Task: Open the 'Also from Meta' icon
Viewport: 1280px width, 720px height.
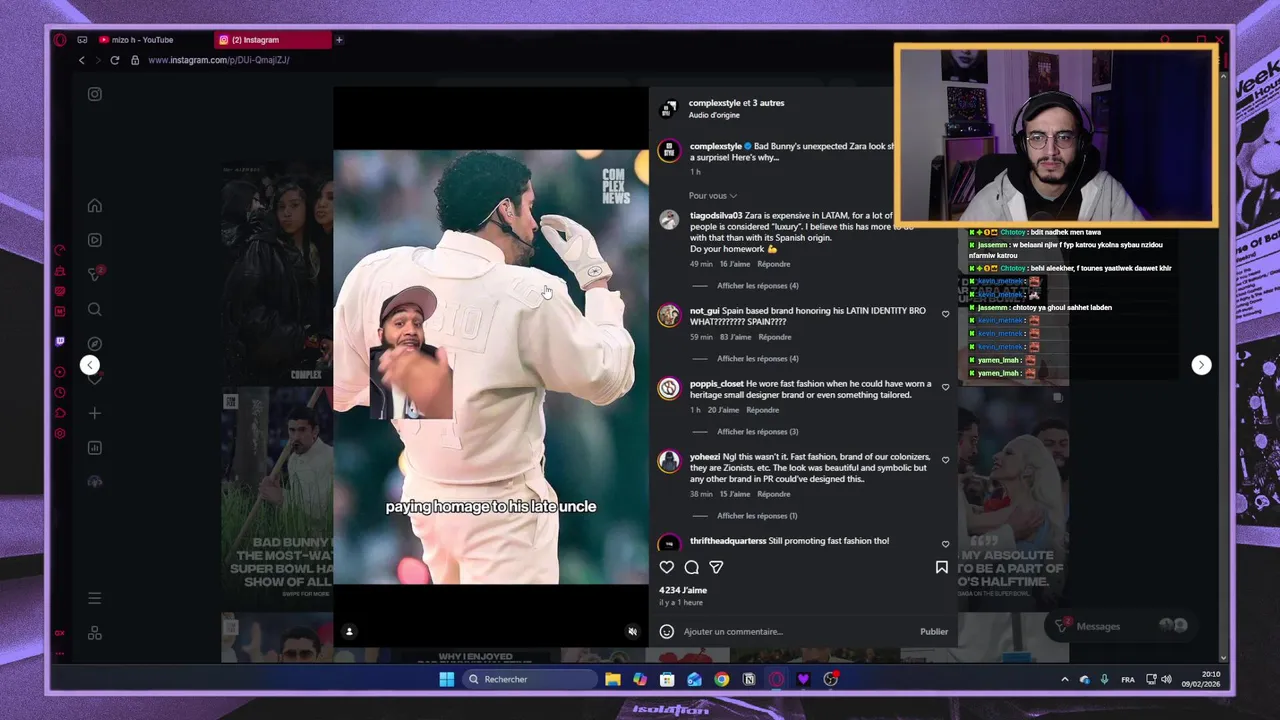Action: 95,633
